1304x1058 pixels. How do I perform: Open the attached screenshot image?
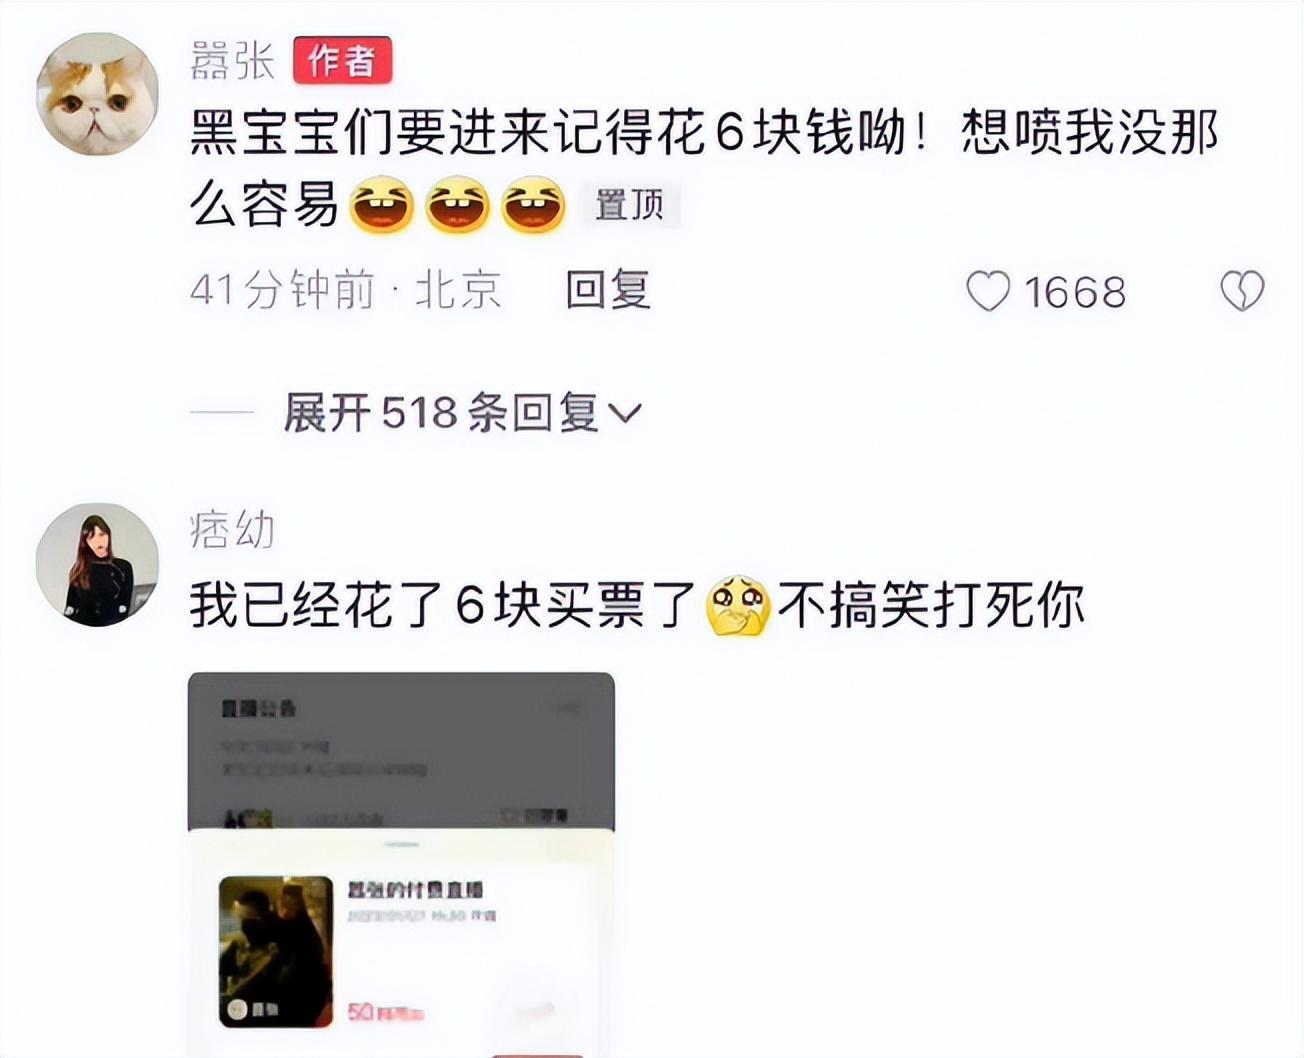[x=401, y=864]
